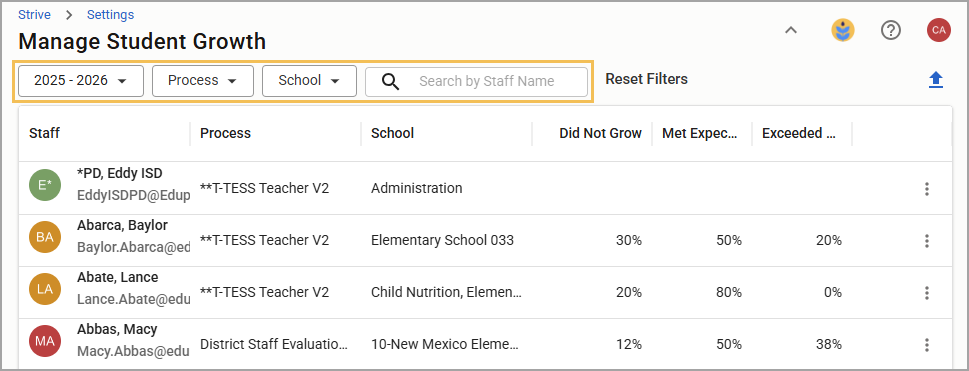Collapse header with the up chevron
The width and height of the screenshot is (969, 371).
pos(791,30)
